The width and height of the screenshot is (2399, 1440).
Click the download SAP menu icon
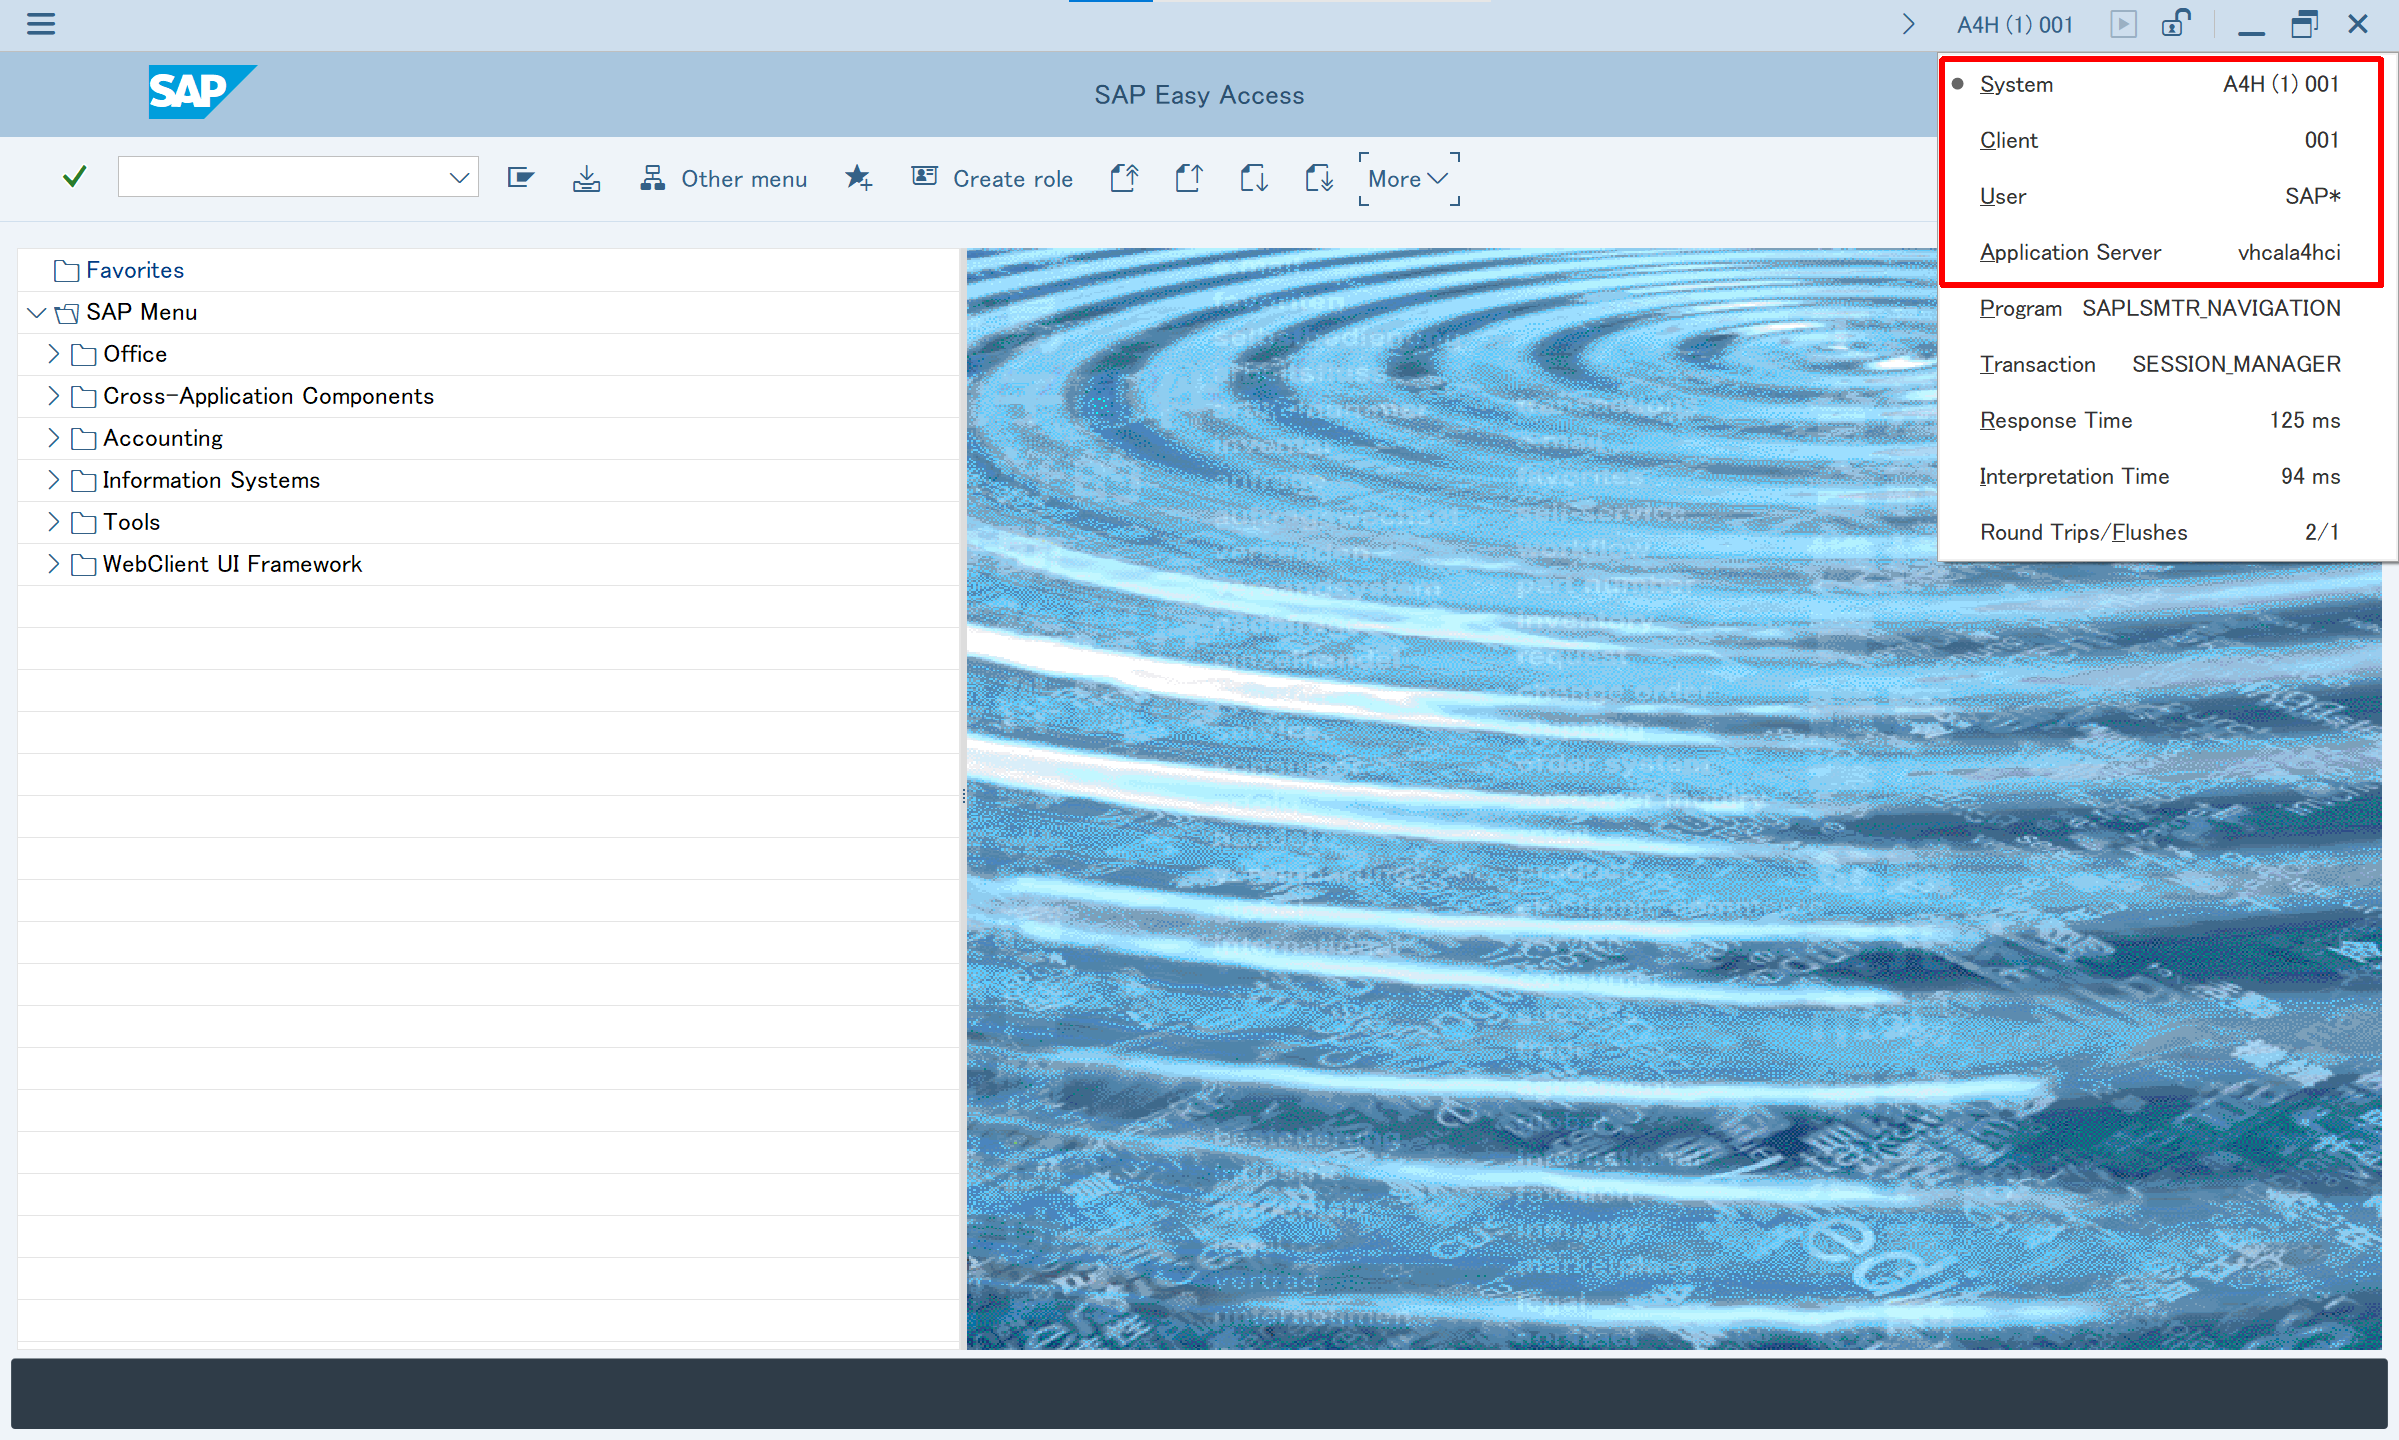pyautogui.click(x=586, y=178)
